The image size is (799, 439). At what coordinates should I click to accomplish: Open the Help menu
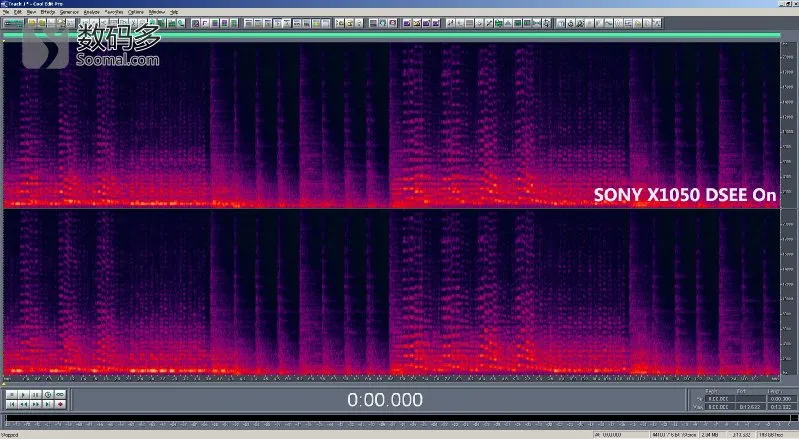pyautogui.click(x=174, y=12)
